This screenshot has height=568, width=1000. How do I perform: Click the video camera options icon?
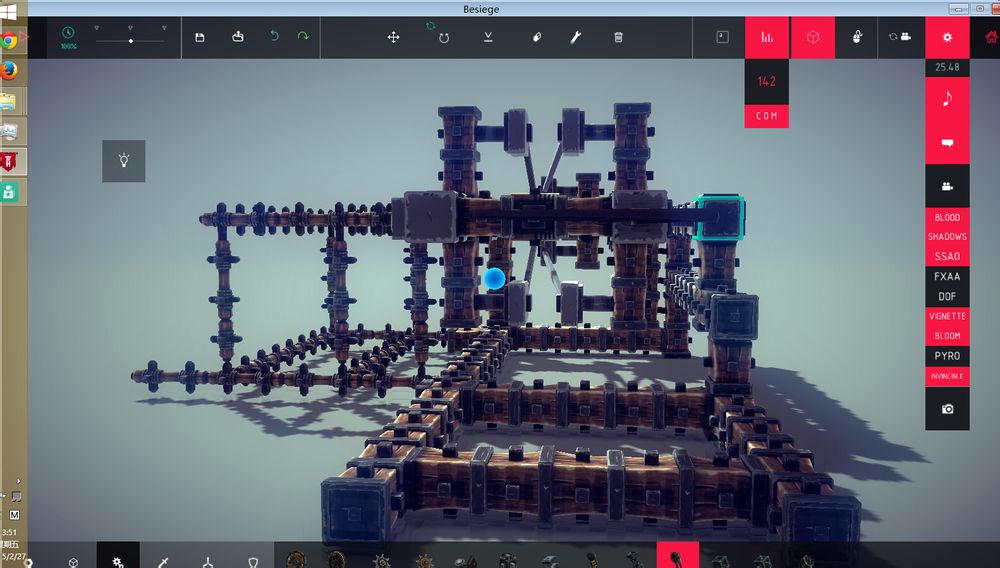pyautogui.click(x=947, y=186)
